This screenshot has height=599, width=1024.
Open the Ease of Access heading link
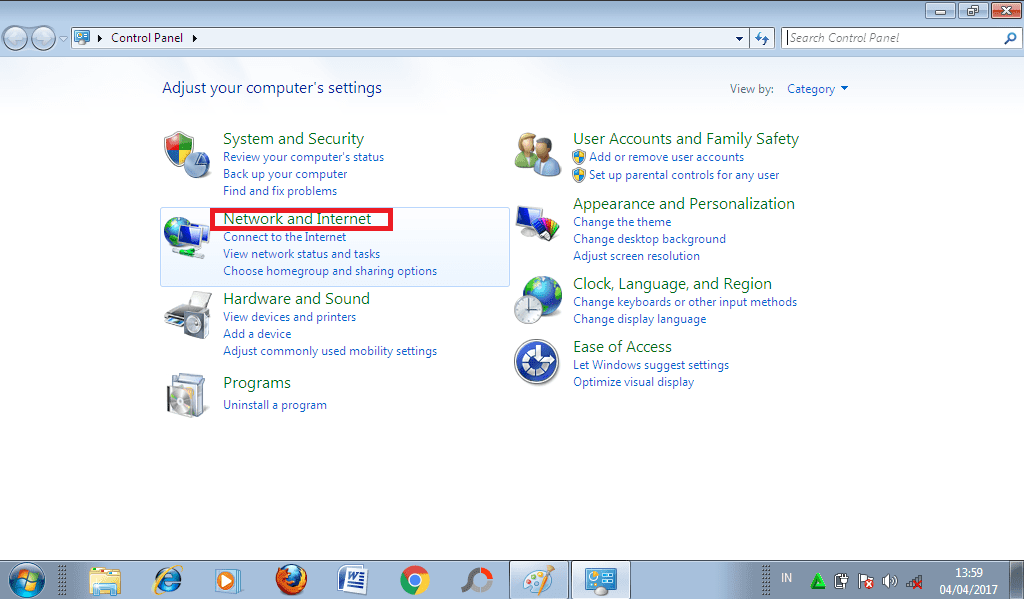click(622, 347)
